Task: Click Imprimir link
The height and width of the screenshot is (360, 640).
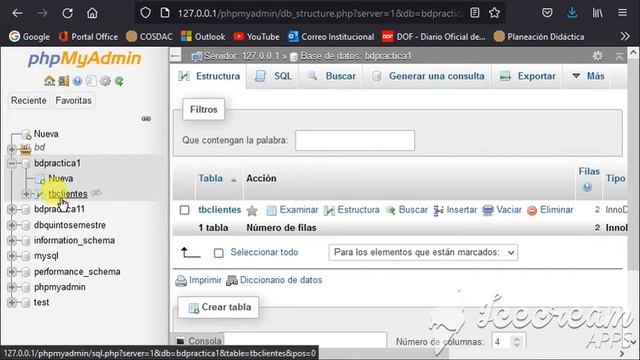Action: (x=198, y=280)
